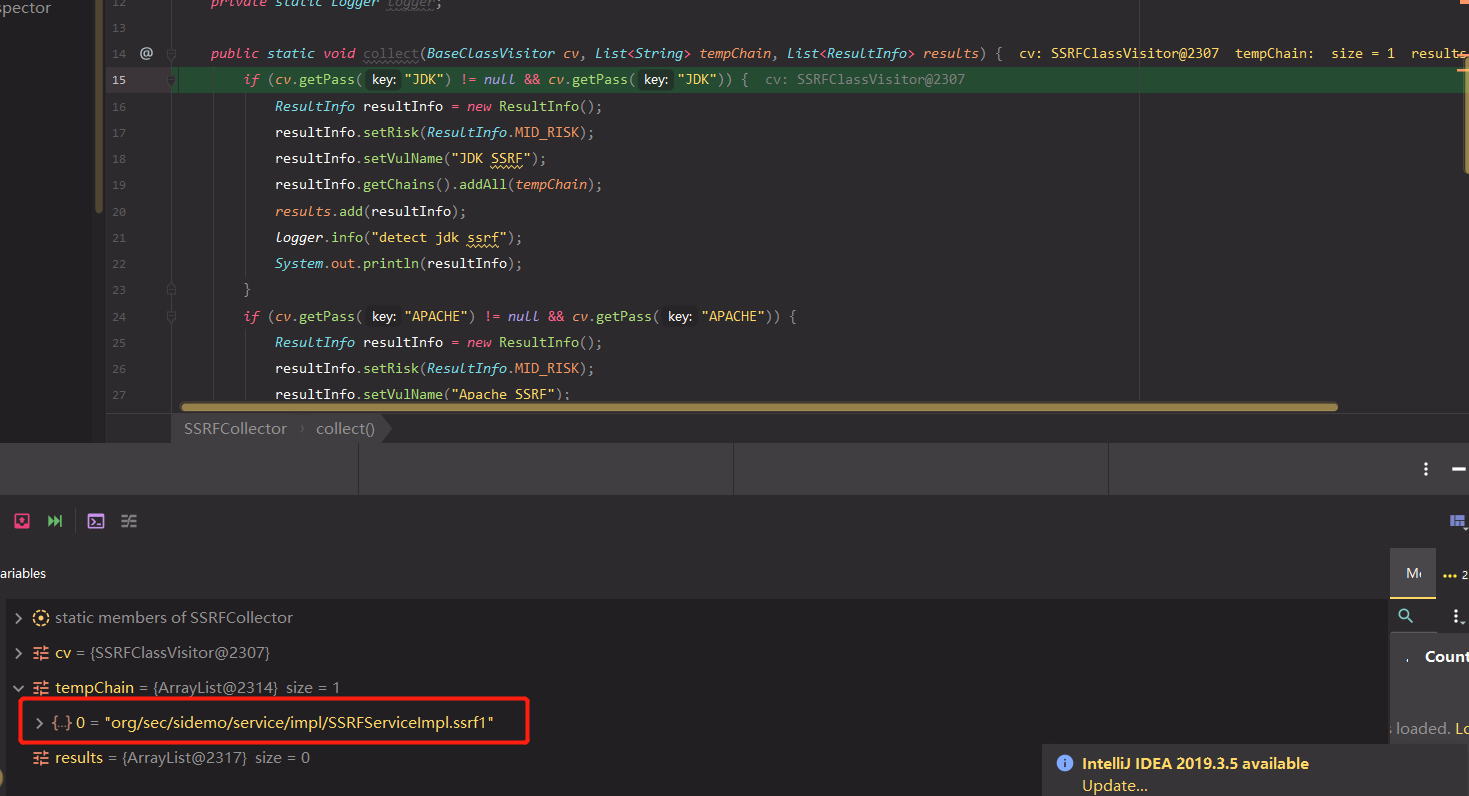Image resolution: width=1469 pixels, height=796 pixels.
Task: Click the Update... link in notification
Action: pyautogui.click(x=1115, y=785)
